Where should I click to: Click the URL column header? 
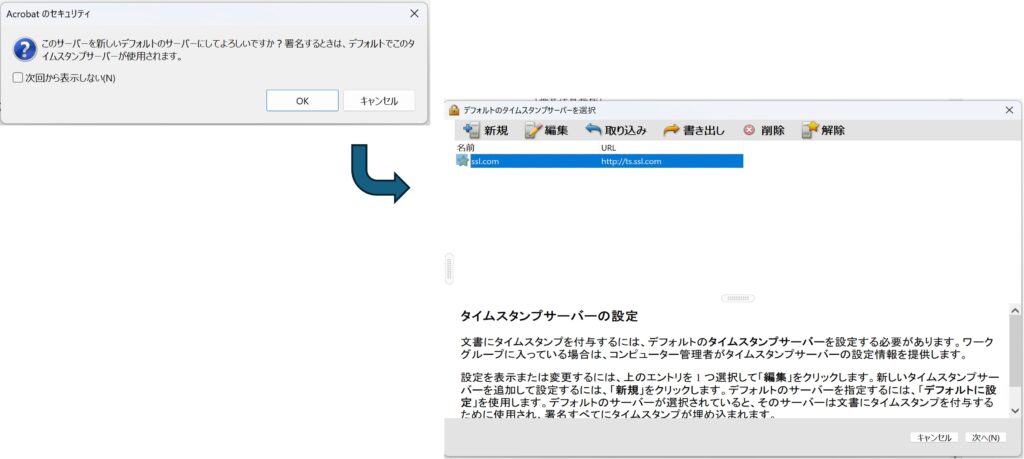click(608, 147)
